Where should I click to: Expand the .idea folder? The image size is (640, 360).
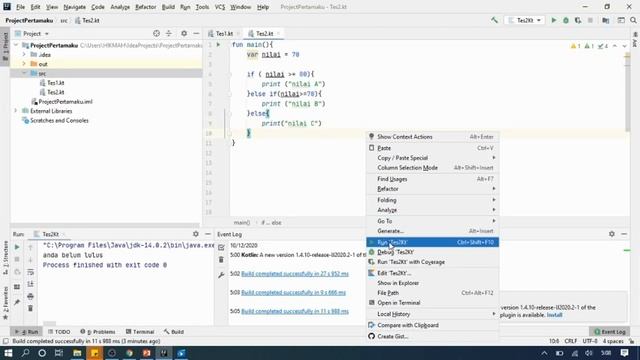(24, 54)
